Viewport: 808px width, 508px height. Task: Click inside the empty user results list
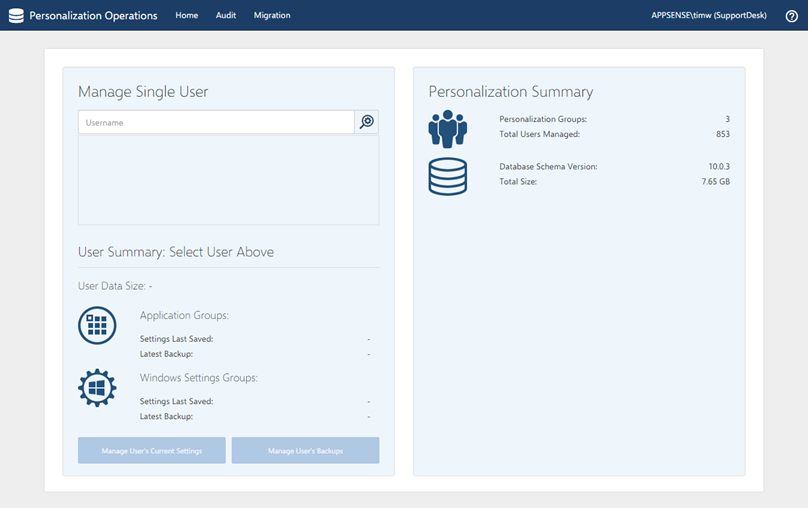(228, 180)
